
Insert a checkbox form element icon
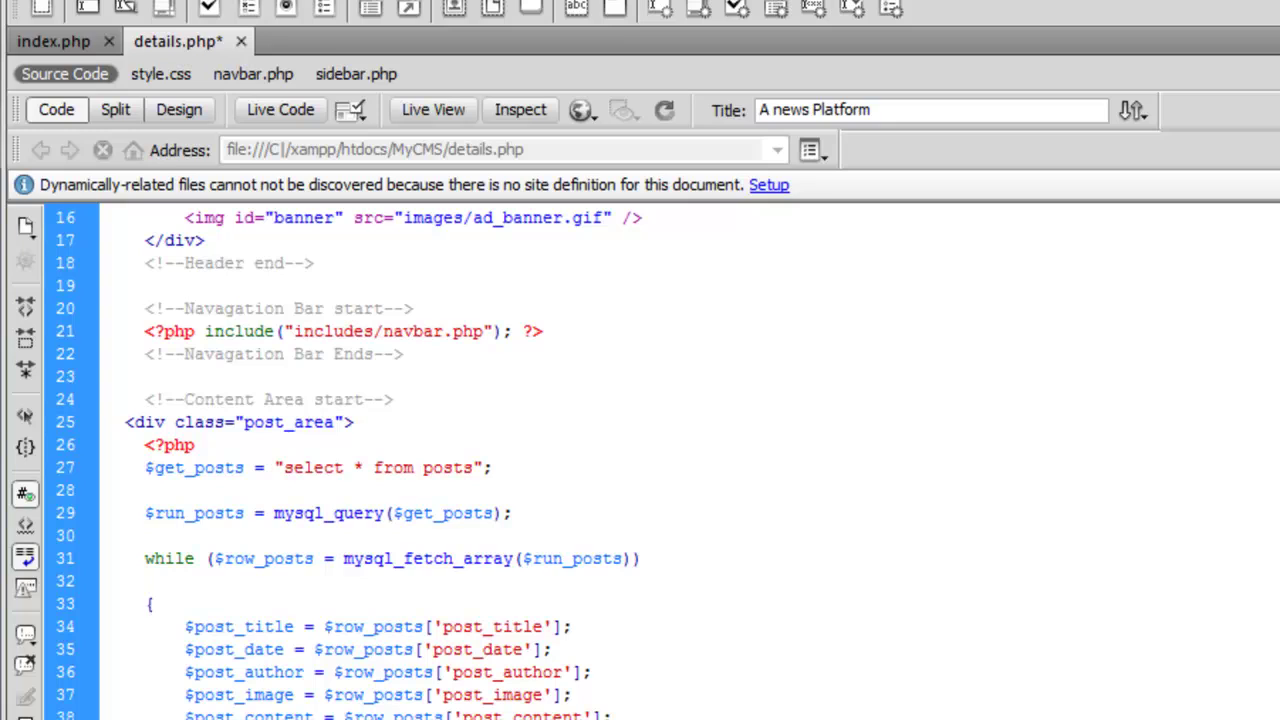pos(210,8)
